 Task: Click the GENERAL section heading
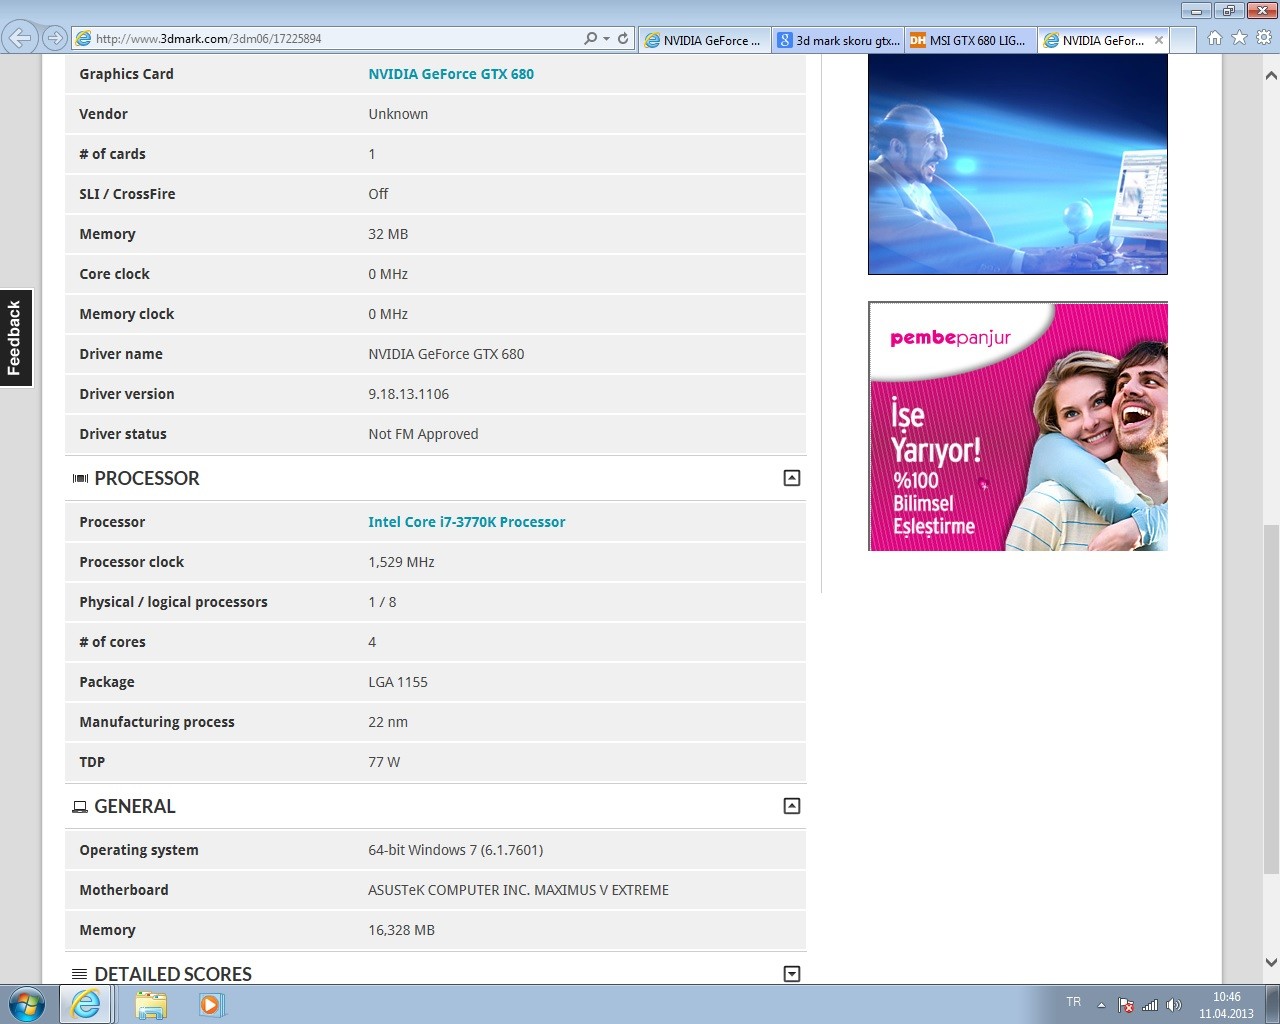pyautogui.click(x=135, y=806)
